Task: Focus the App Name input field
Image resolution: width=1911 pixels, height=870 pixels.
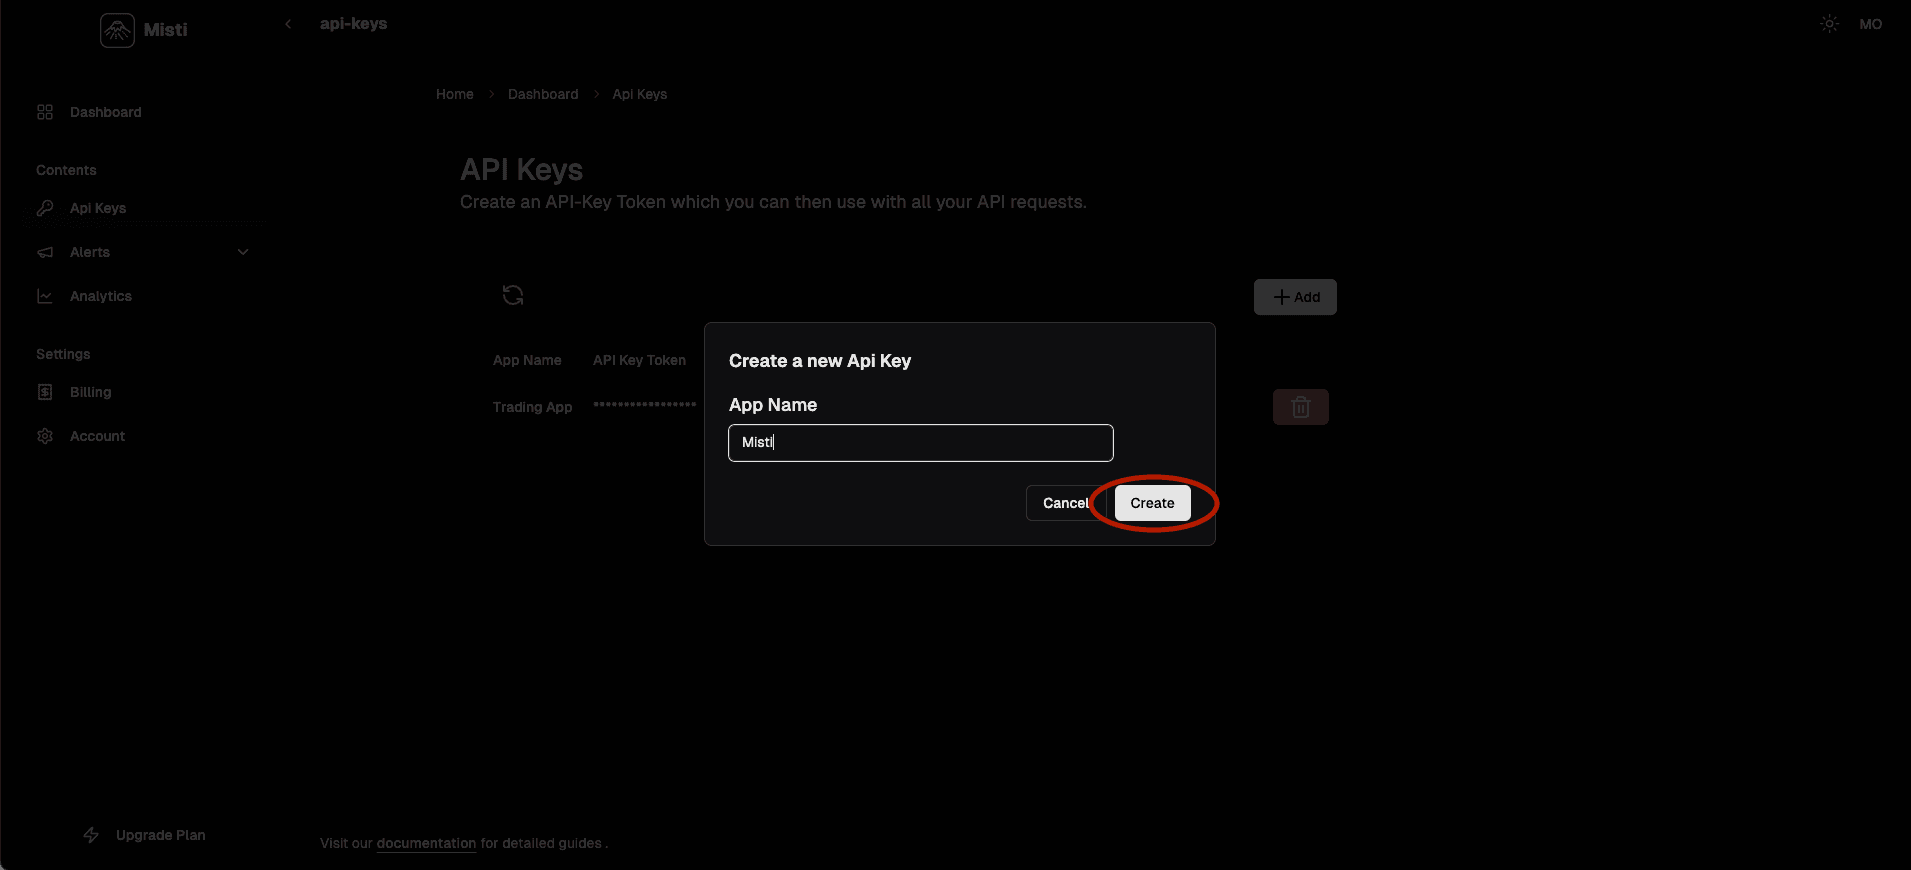Action: [x=920, y=443]
